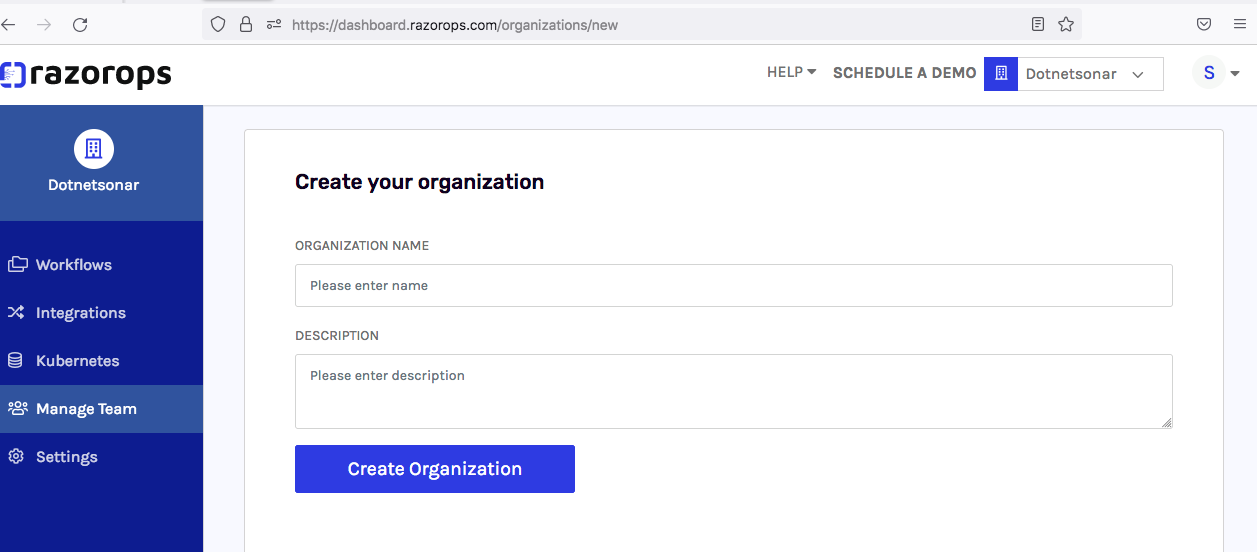Click the Kubernetes database icon
Viewport: 1257px width, 552px height.
pyautogui.click(x=16, y=361)
